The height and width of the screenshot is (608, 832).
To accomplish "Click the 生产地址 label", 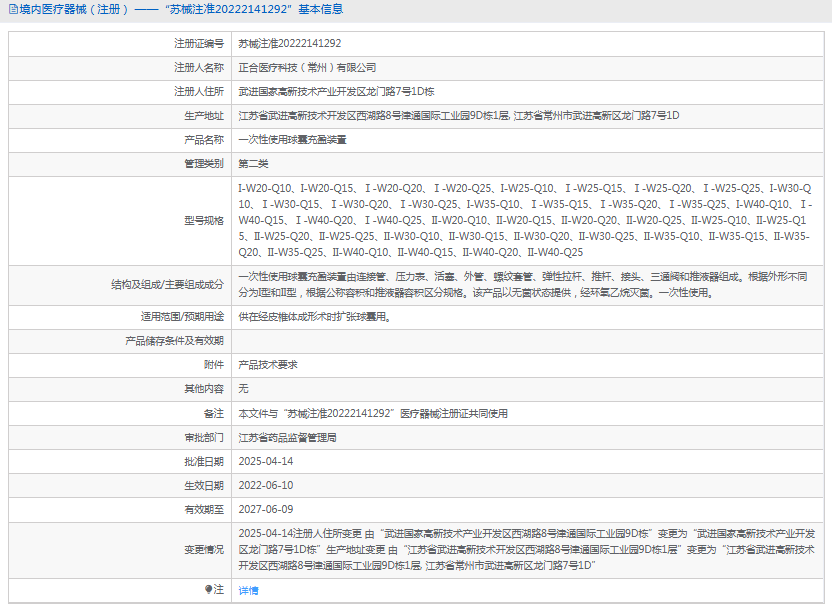I will click(x=204, y=116).
